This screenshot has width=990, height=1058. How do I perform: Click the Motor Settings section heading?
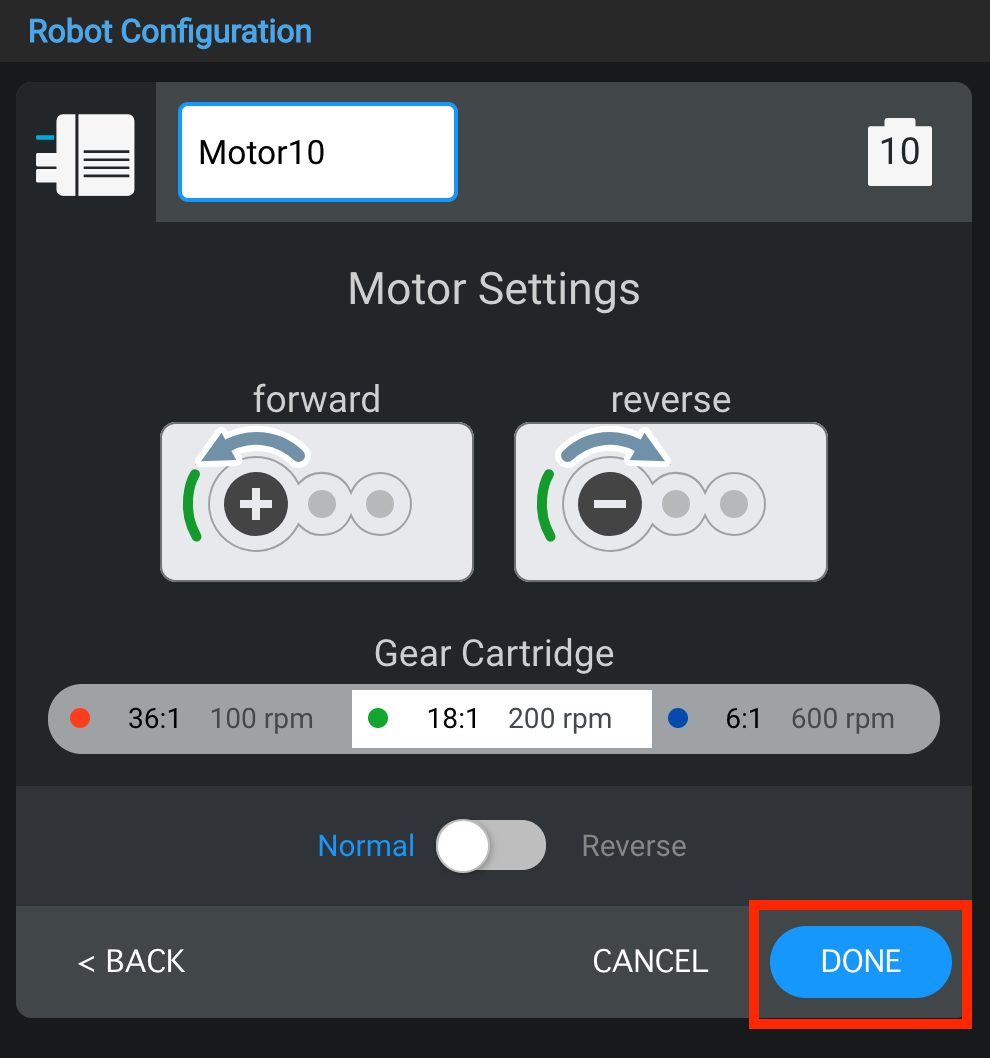[x=494, y=289]
